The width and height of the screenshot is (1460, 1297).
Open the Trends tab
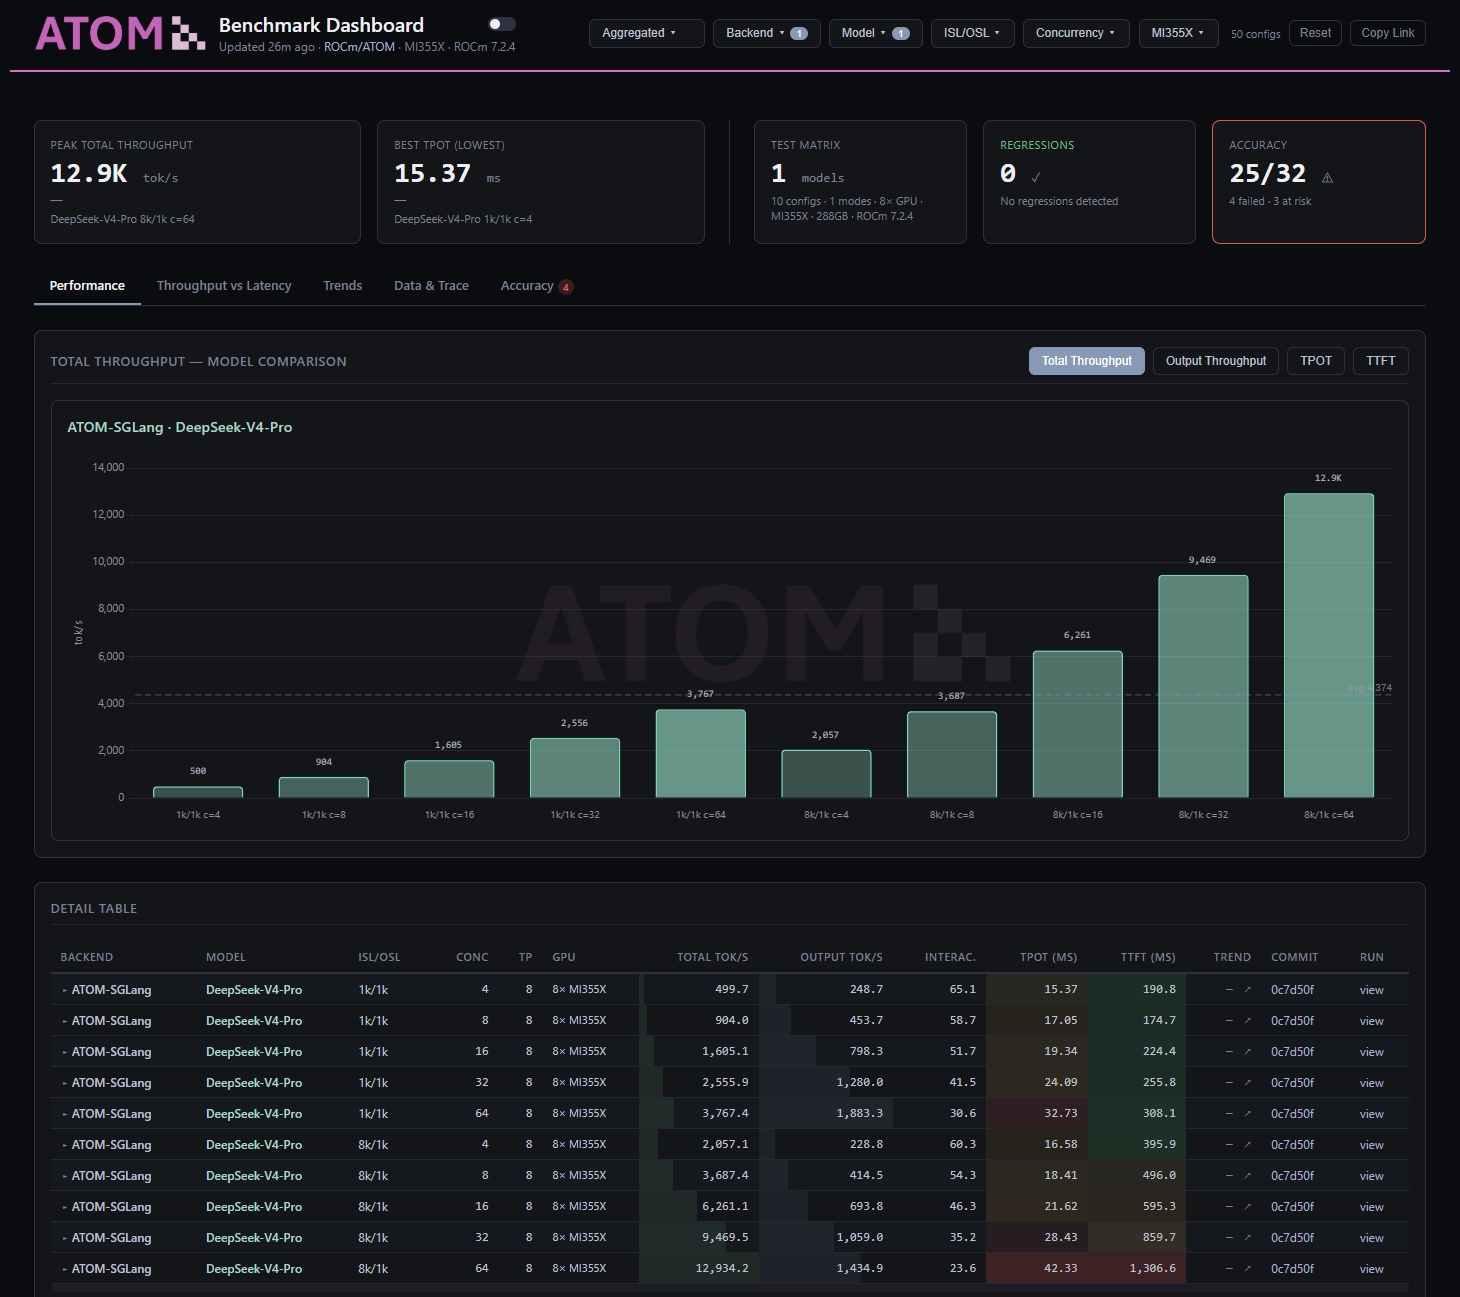[x=342, y=286]
